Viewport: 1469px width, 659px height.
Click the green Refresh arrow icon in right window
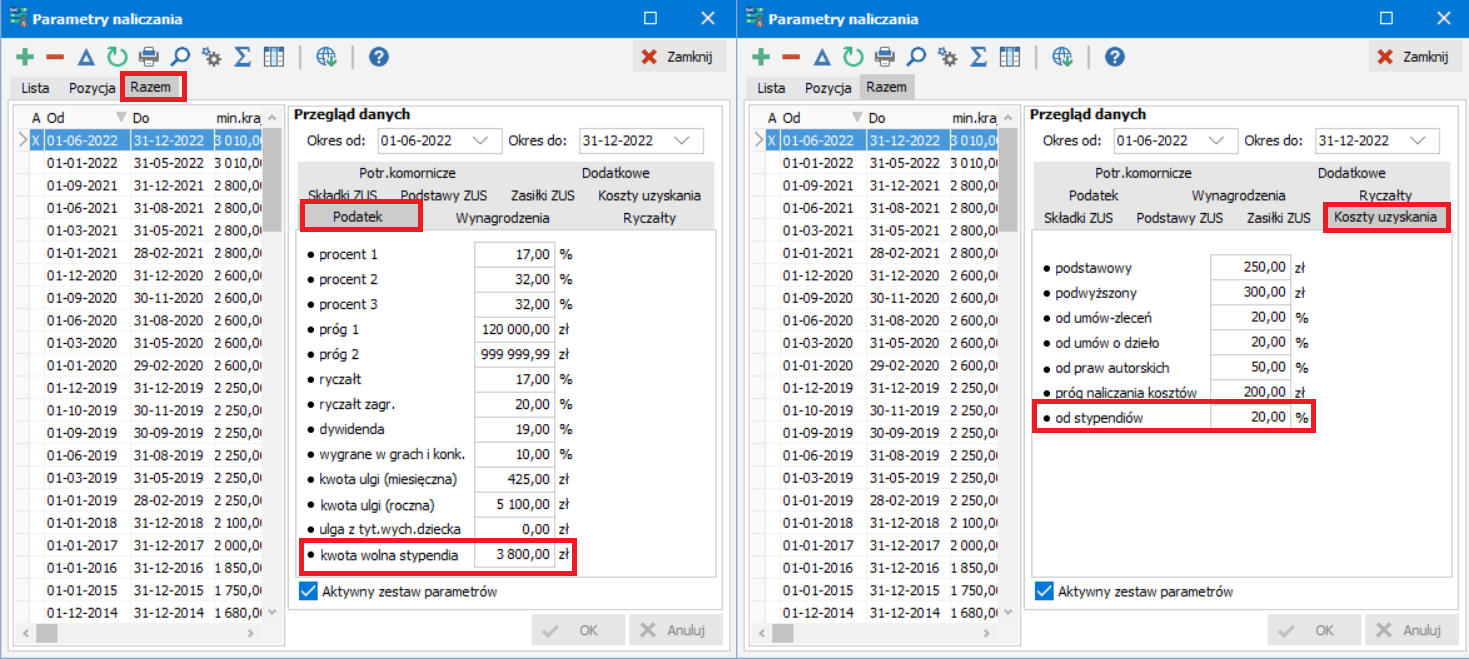(853, 57)
